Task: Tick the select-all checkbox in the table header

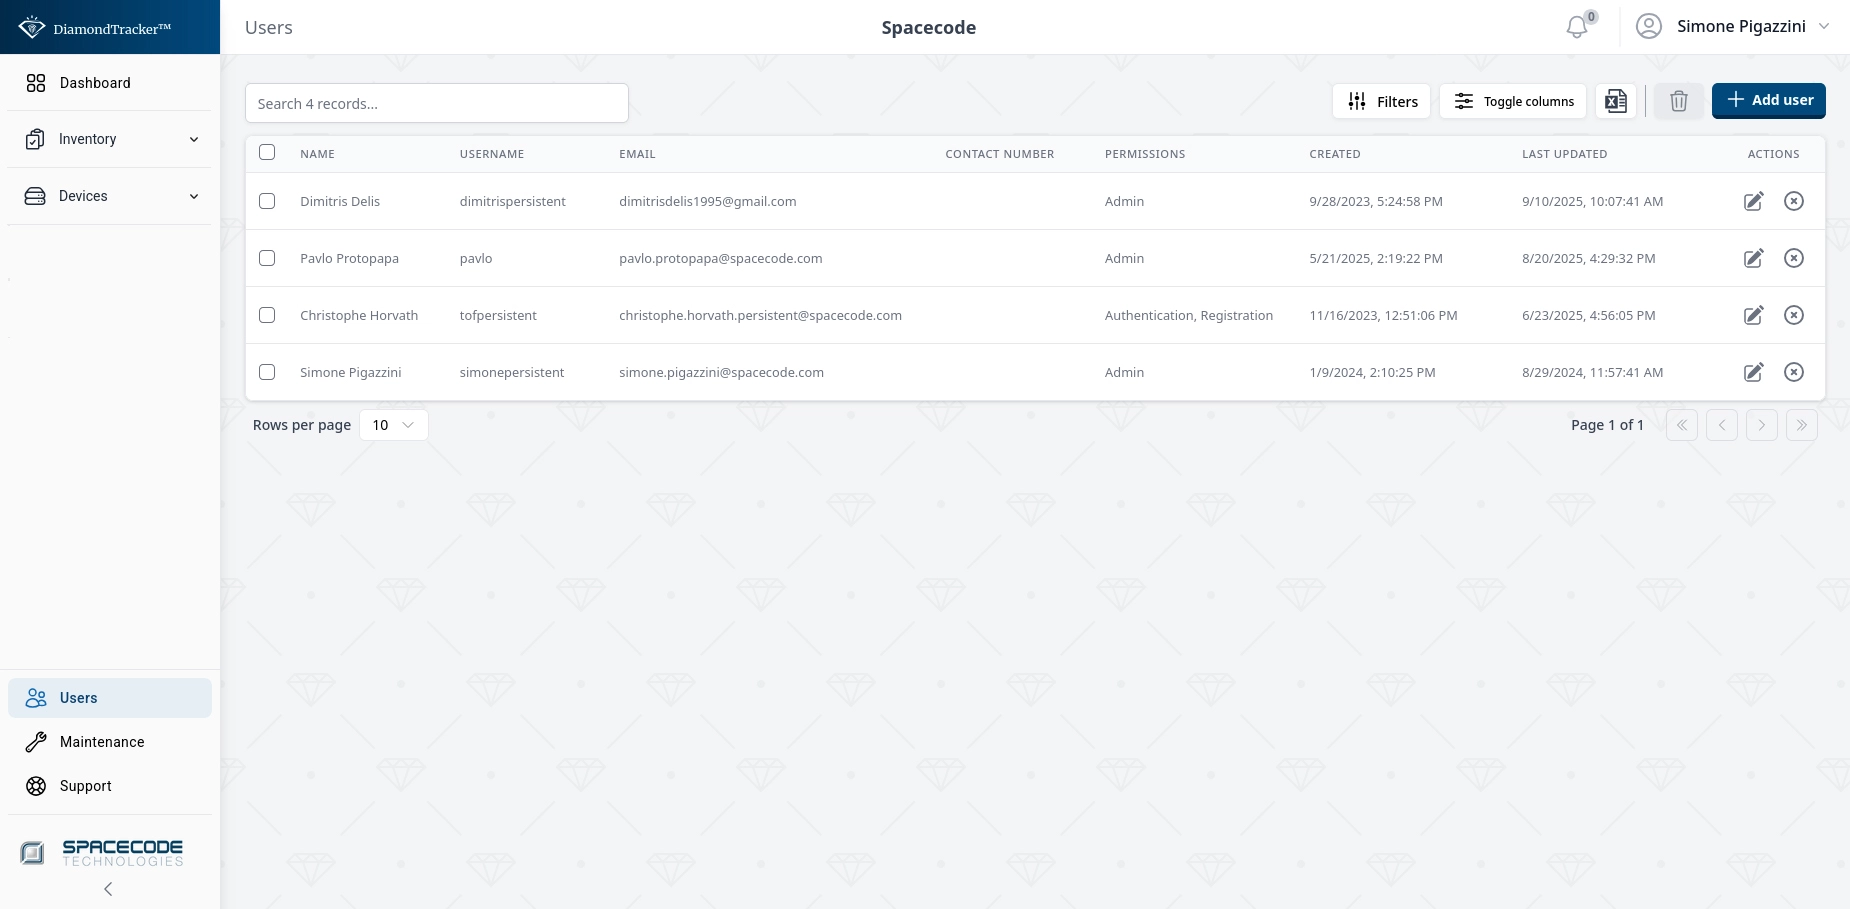Action: 267,153
